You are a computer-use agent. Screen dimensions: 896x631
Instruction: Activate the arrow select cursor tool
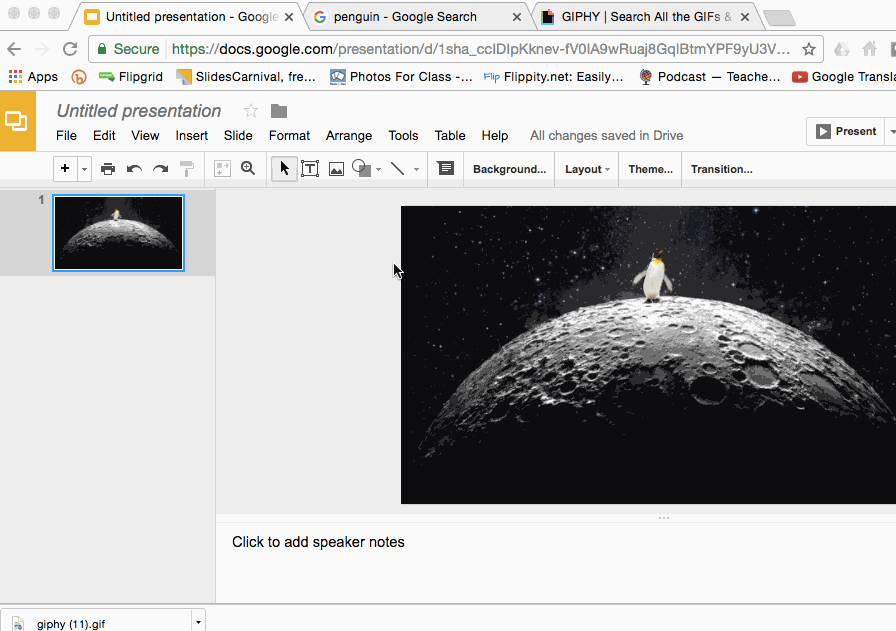[x=284, y=169]
